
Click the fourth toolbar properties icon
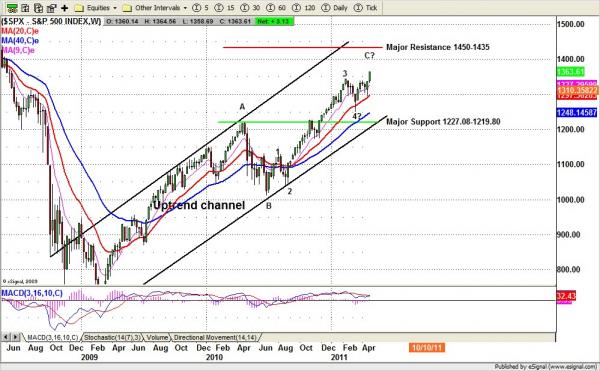coord(51,8)
